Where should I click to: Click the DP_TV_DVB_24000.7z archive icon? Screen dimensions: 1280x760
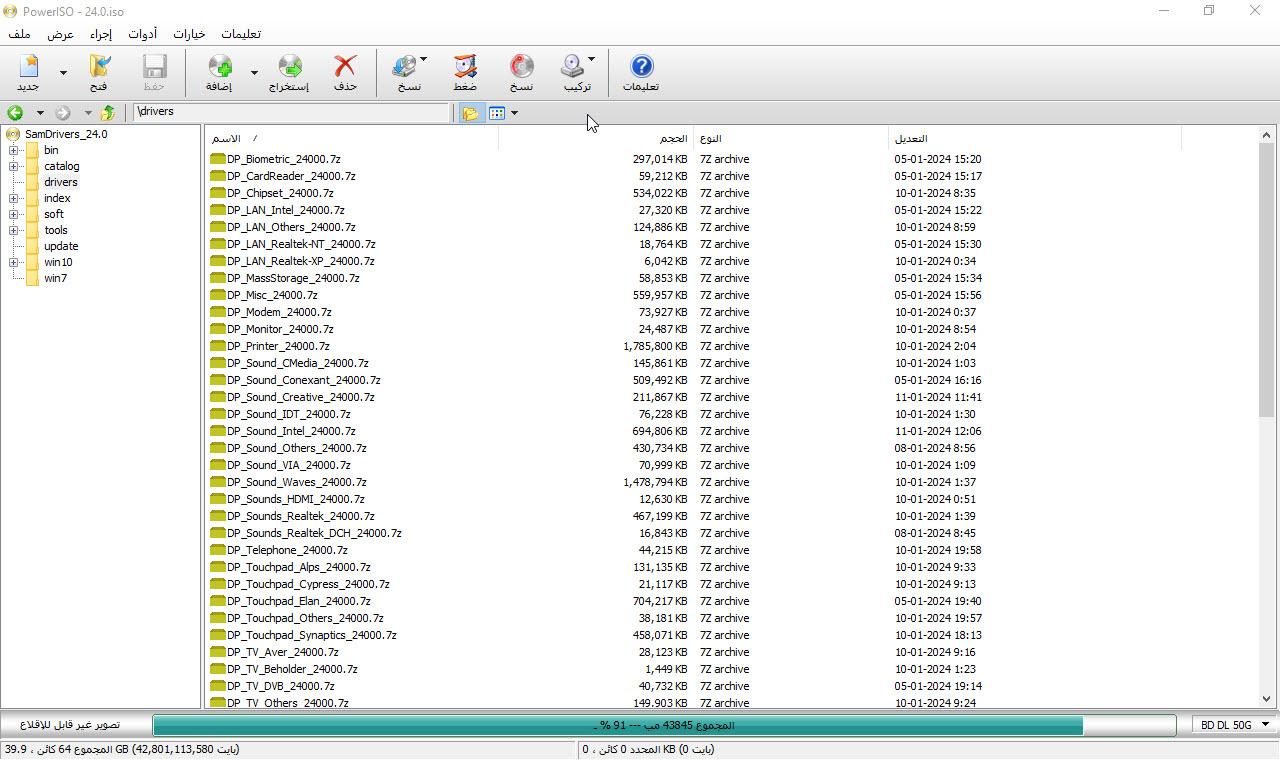[218, 686]
